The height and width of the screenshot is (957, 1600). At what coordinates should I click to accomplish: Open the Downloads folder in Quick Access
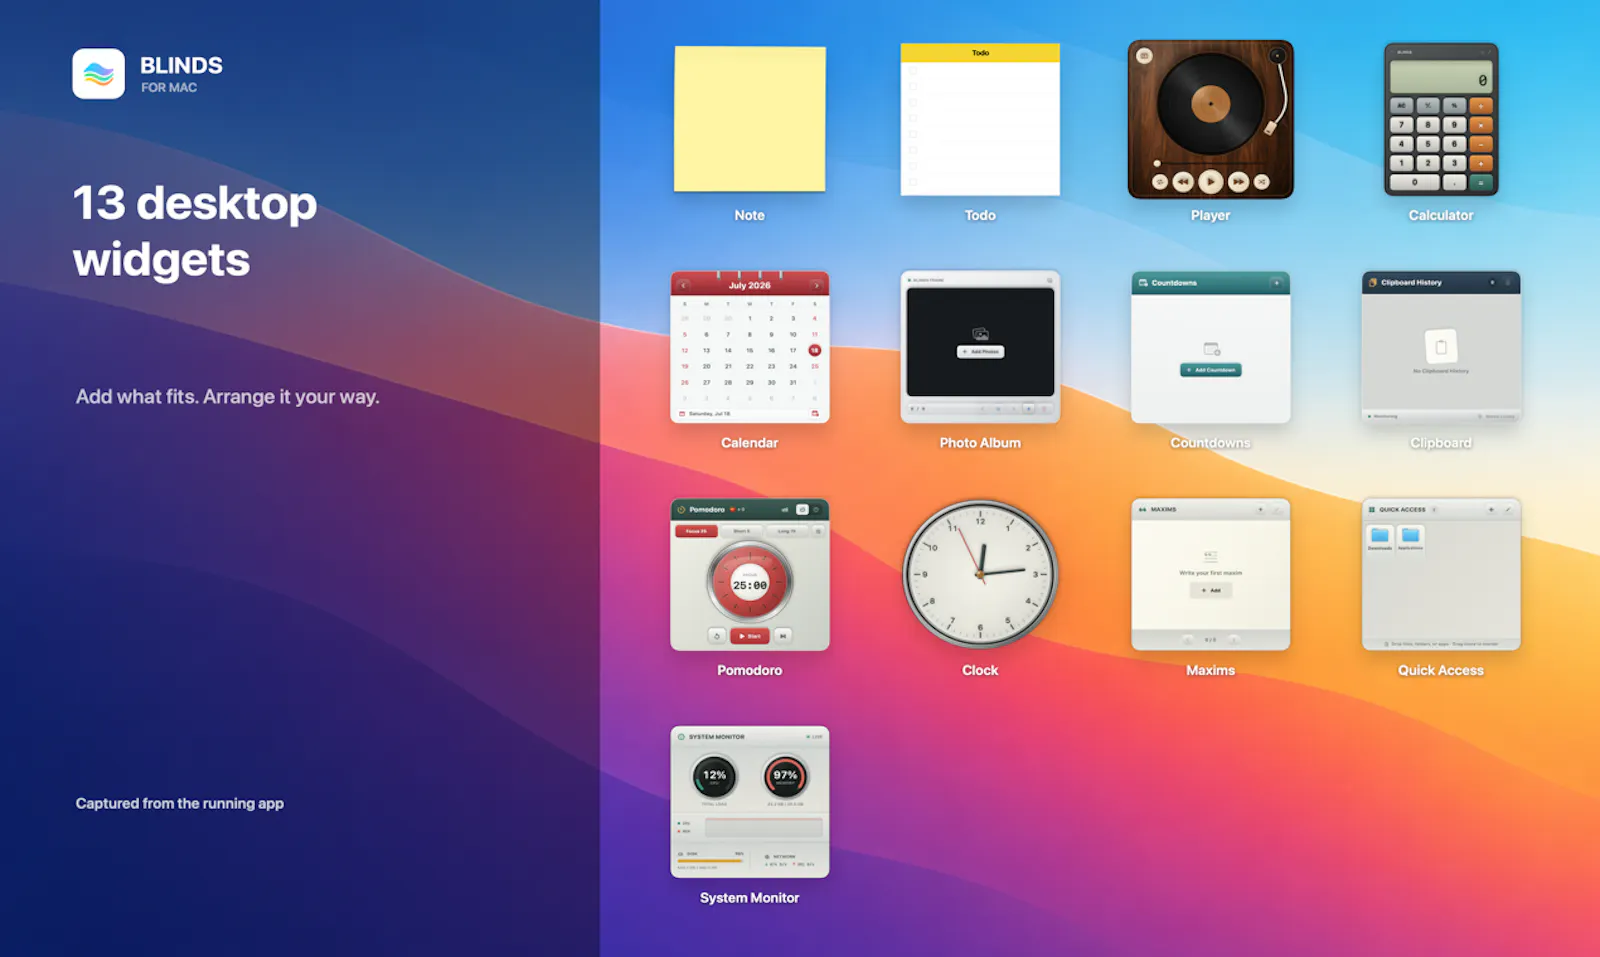coord(1380,538)
